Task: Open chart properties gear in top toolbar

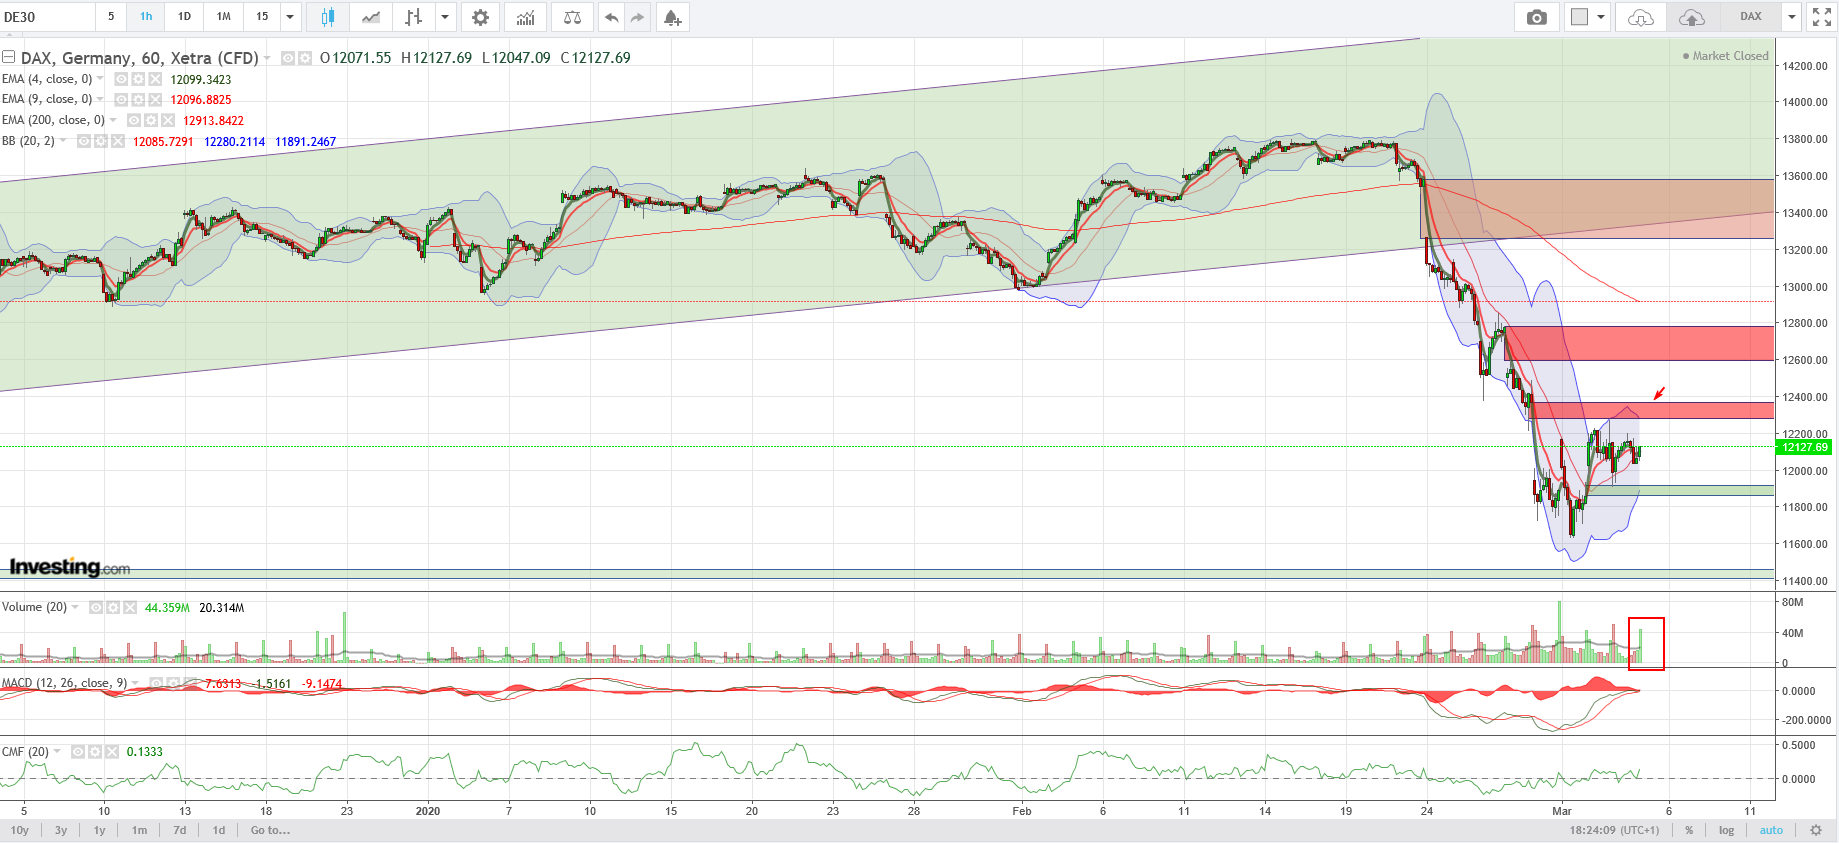Action: point(481,17)
